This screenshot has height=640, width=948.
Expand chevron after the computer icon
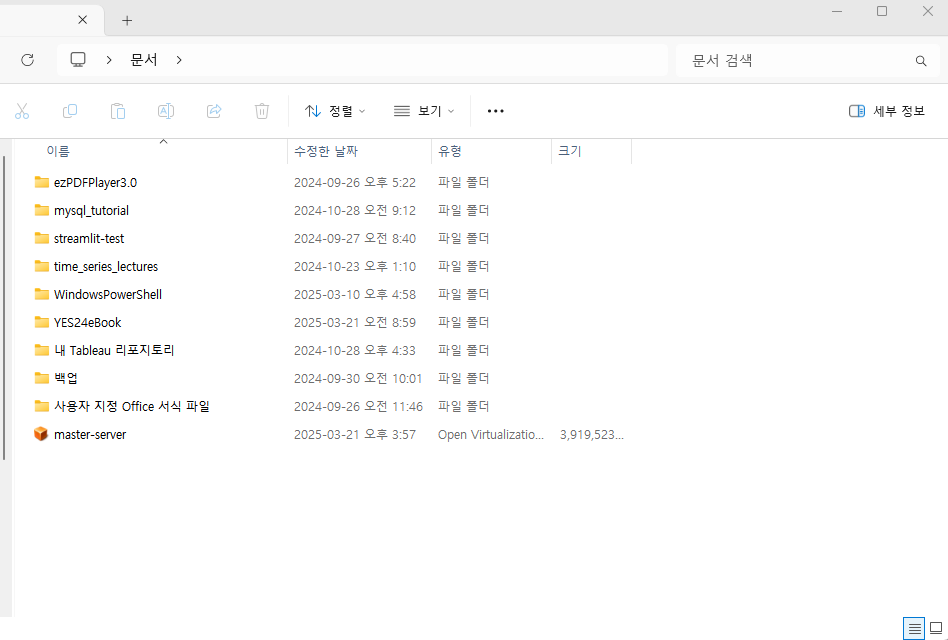click(x=109, y=60)
